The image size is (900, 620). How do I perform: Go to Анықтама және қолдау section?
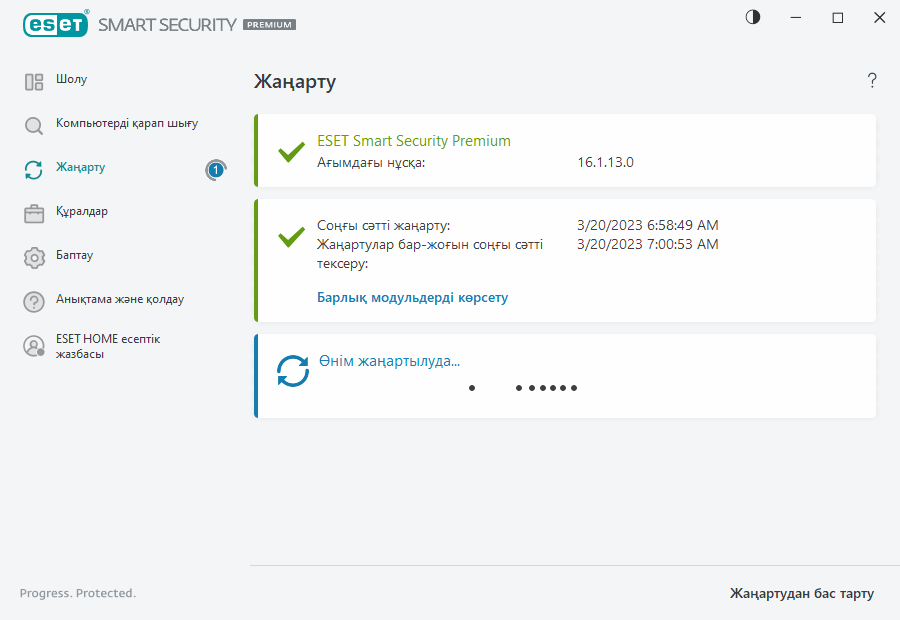(x=120, y=299)
